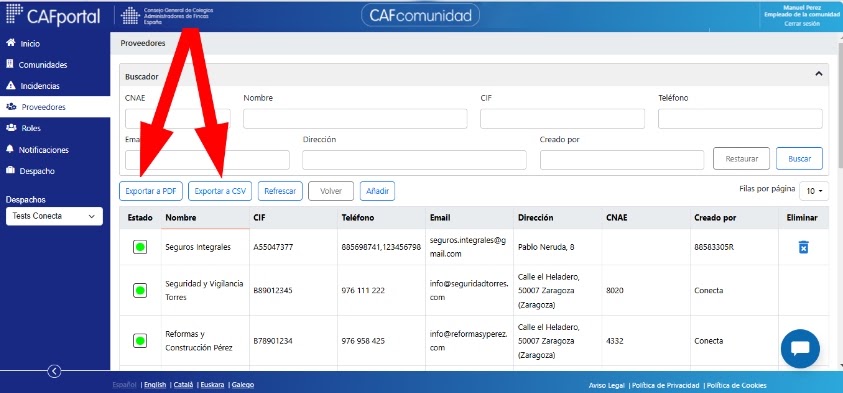Screen dimensions: 843x393
Task: Click the vertical page scrollbar
Action: coord(840,202)
